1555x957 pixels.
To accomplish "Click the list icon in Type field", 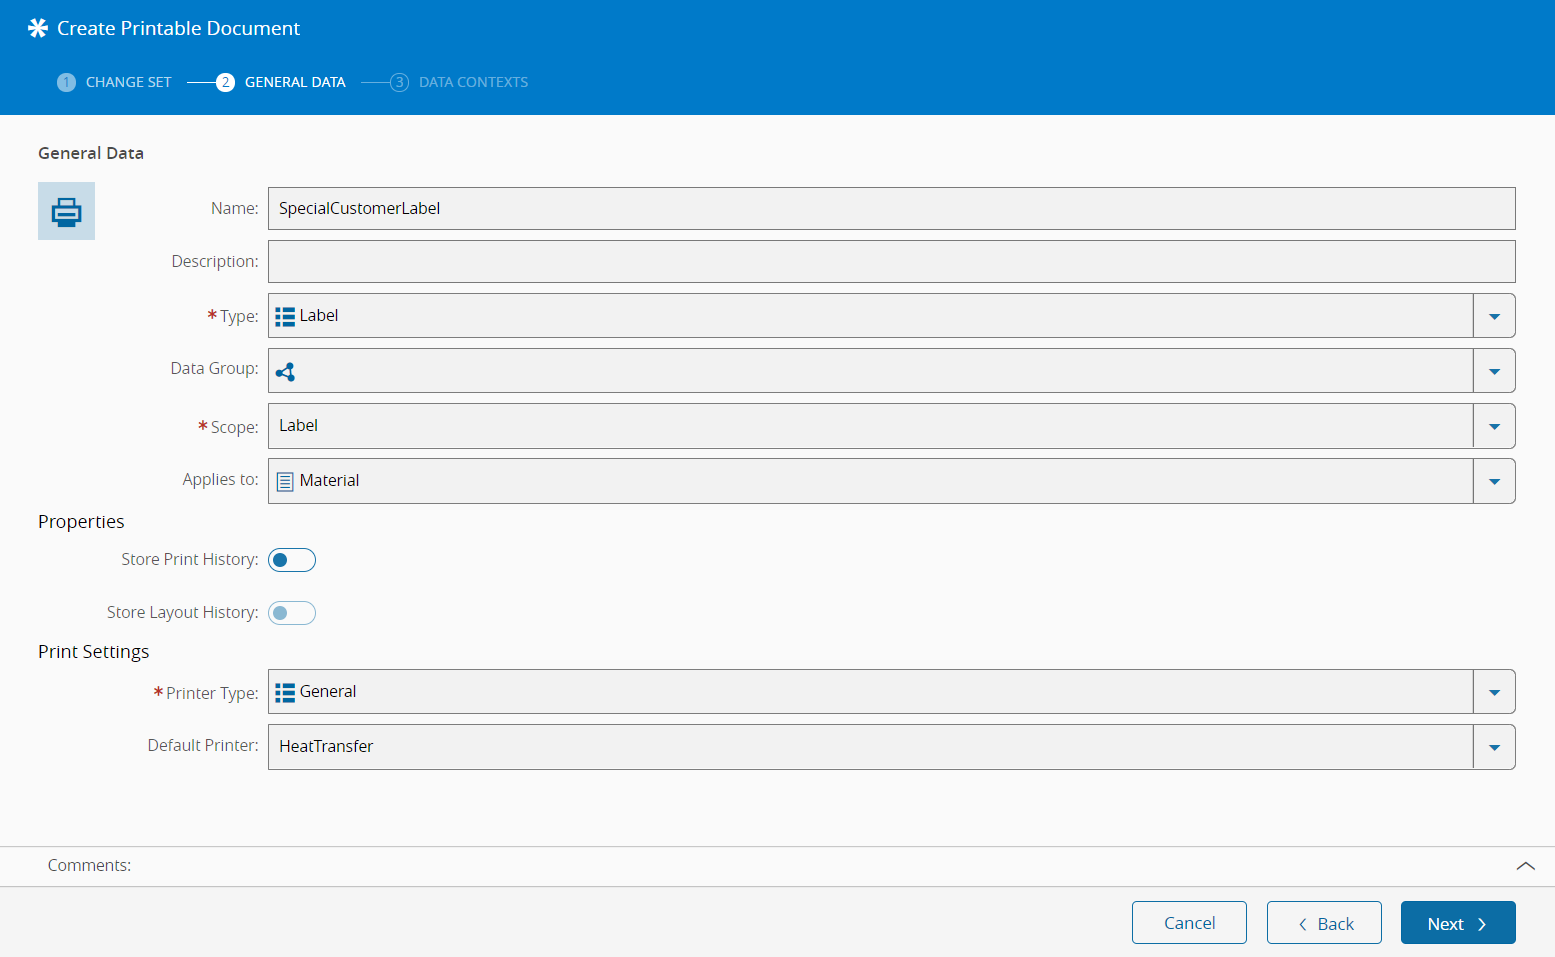I will [x=285, y=316].
